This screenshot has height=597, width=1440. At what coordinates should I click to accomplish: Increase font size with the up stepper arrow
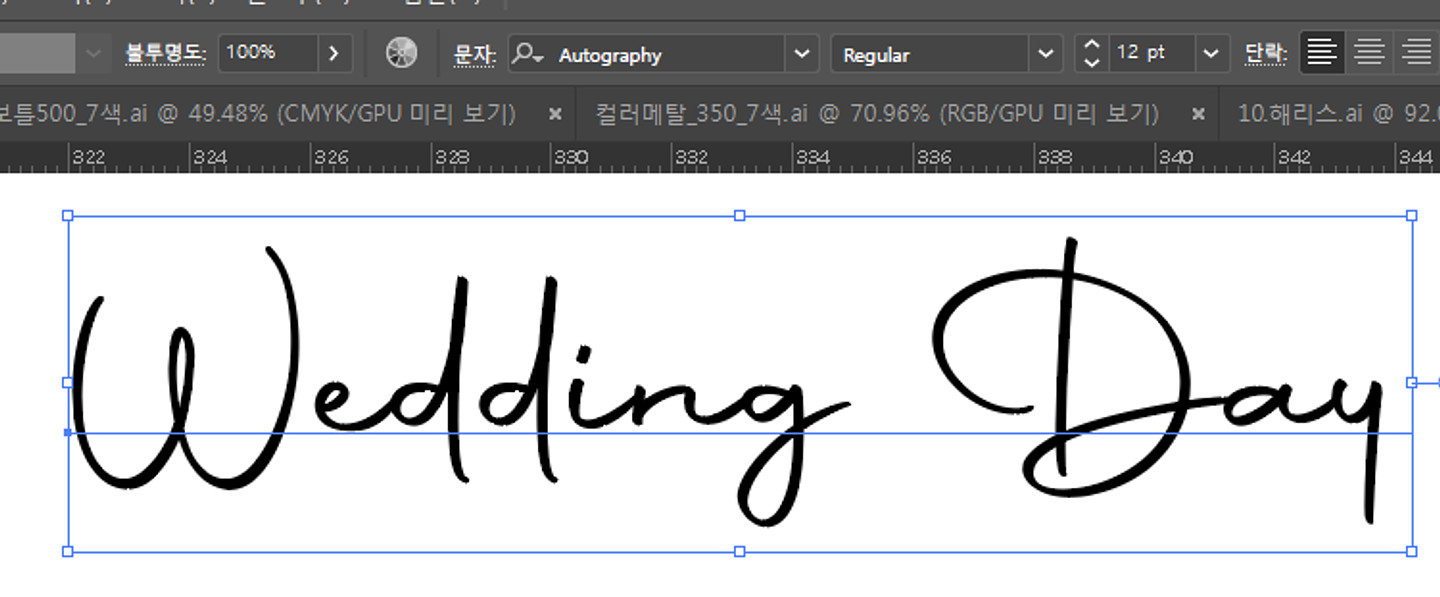(x=1092, y=45)
